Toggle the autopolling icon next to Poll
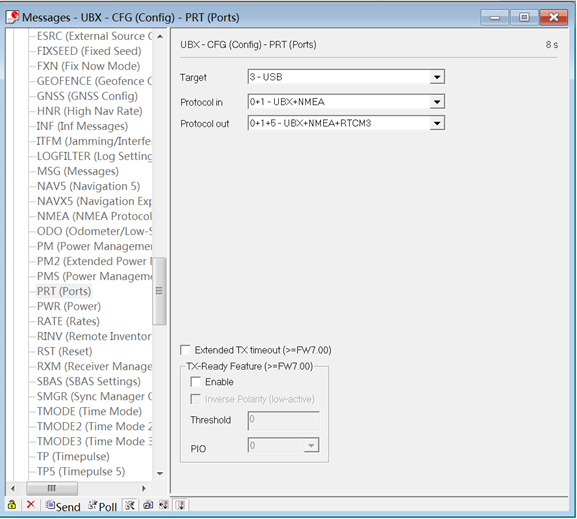 click(x=130, y=505)
